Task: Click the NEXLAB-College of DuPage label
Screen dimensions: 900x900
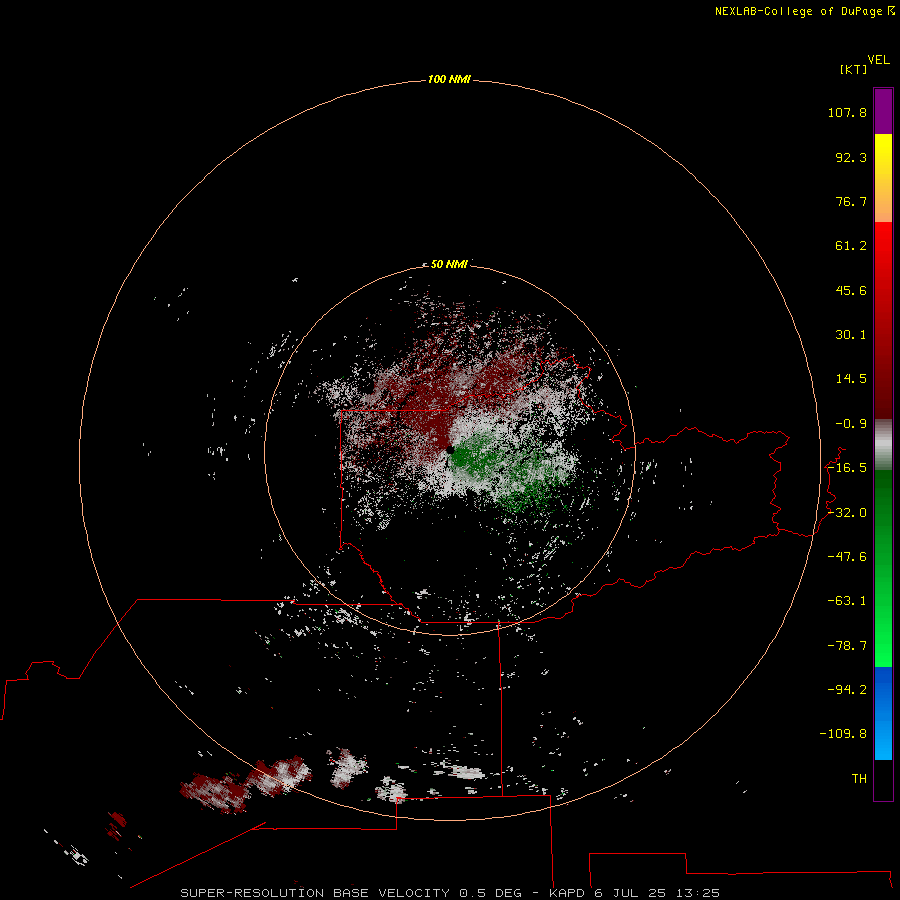Action: pos(804,11)
